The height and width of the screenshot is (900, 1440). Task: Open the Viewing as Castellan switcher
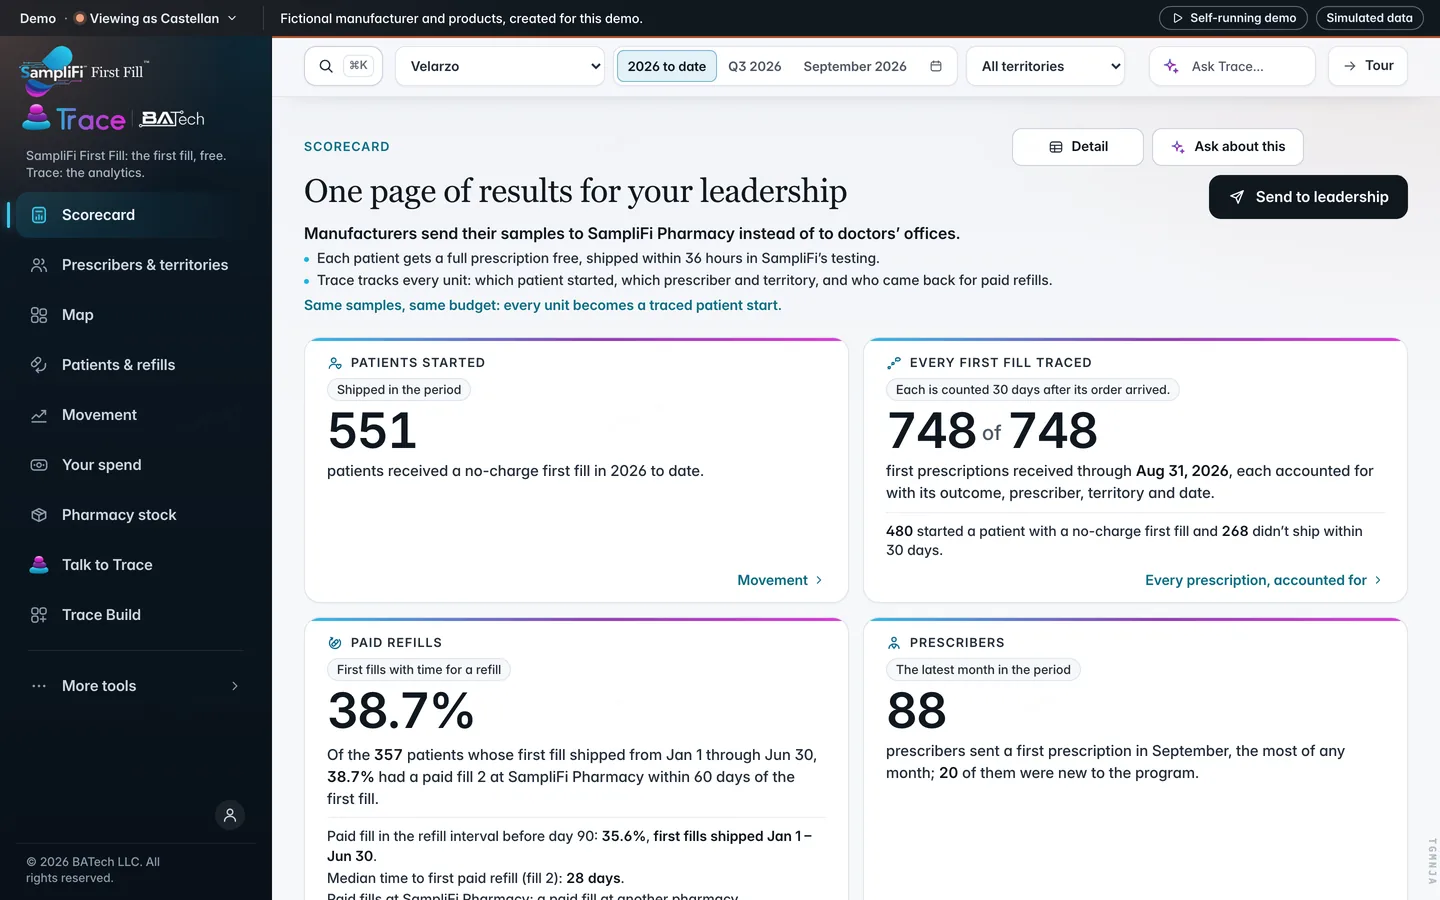(x=155, y=18)
